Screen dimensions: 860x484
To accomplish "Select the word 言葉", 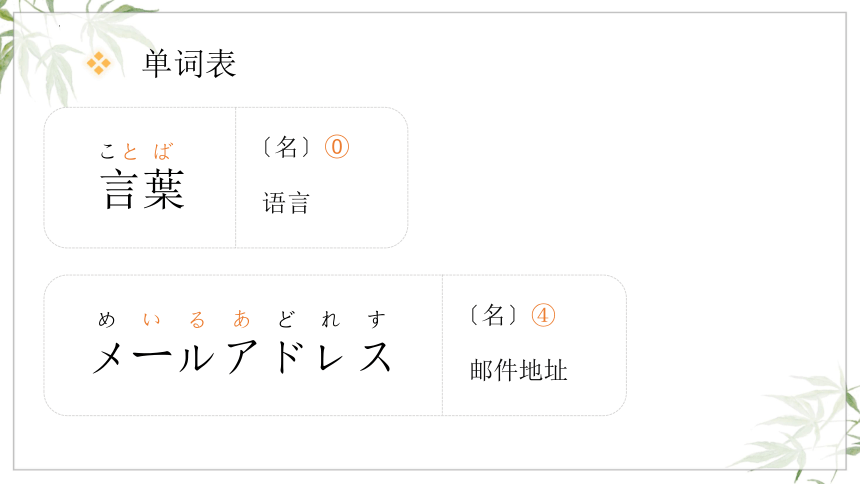I will [x=143, y=189].
